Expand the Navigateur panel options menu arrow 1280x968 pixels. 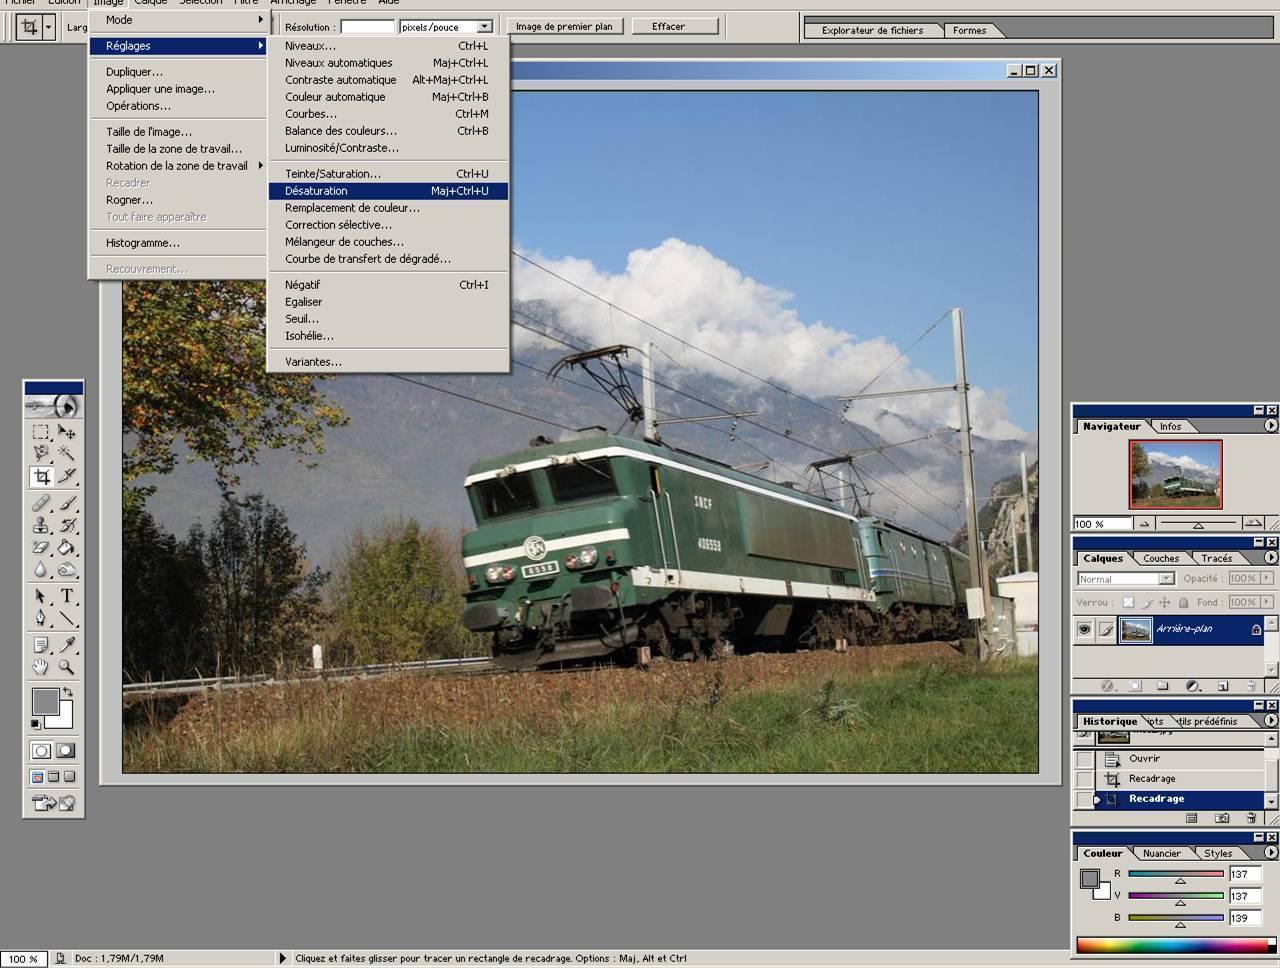1271,426
